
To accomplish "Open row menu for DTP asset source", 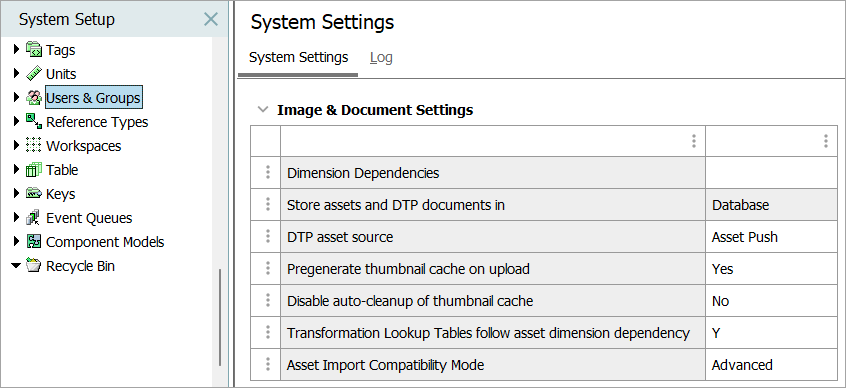I will tap(268, 236).
